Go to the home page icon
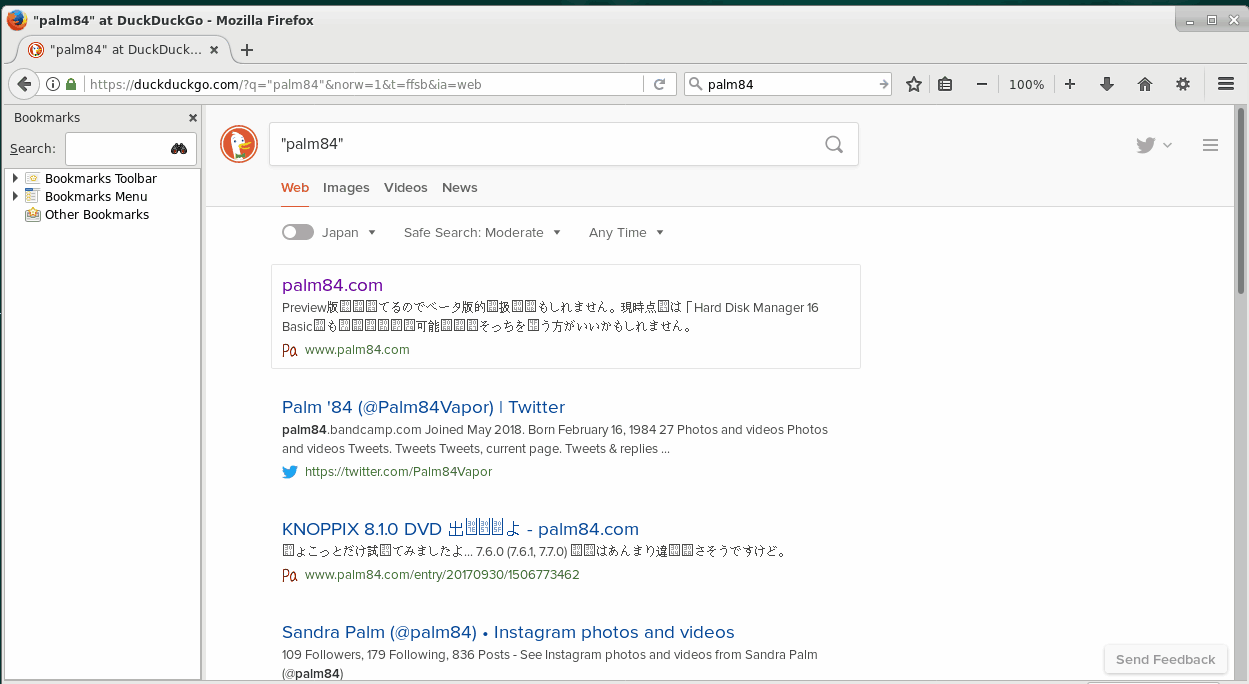This screenshot has height=684, width=1249. tap(1145, 85)
